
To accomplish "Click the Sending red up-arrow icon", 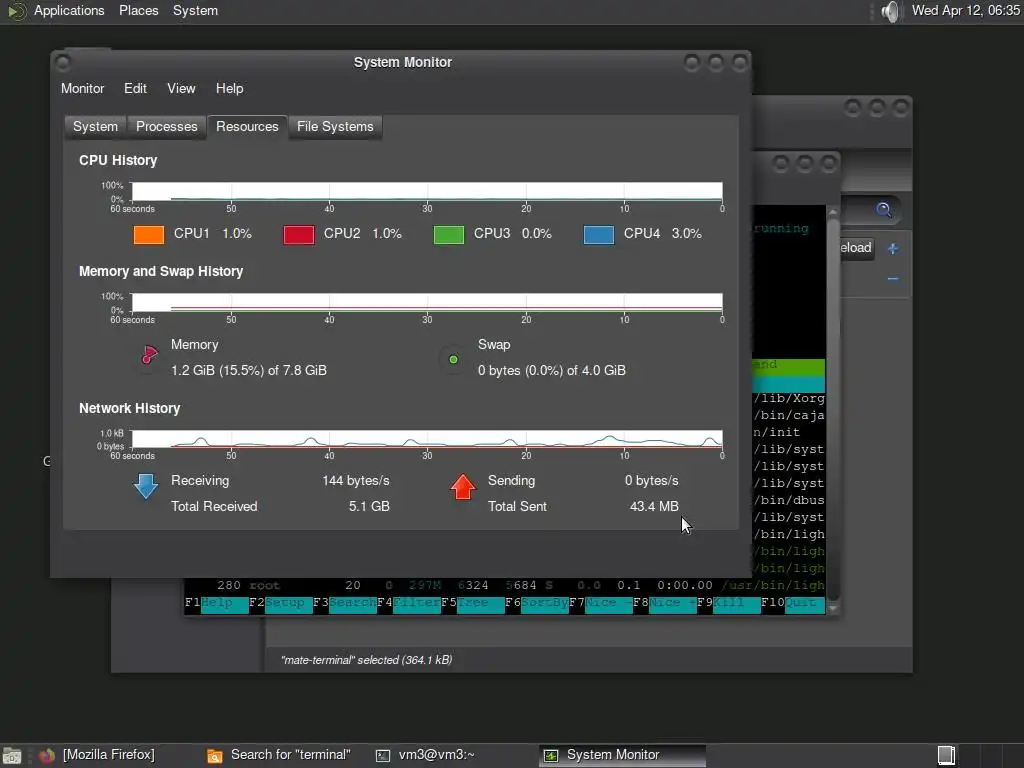I will tap(463, 487).
